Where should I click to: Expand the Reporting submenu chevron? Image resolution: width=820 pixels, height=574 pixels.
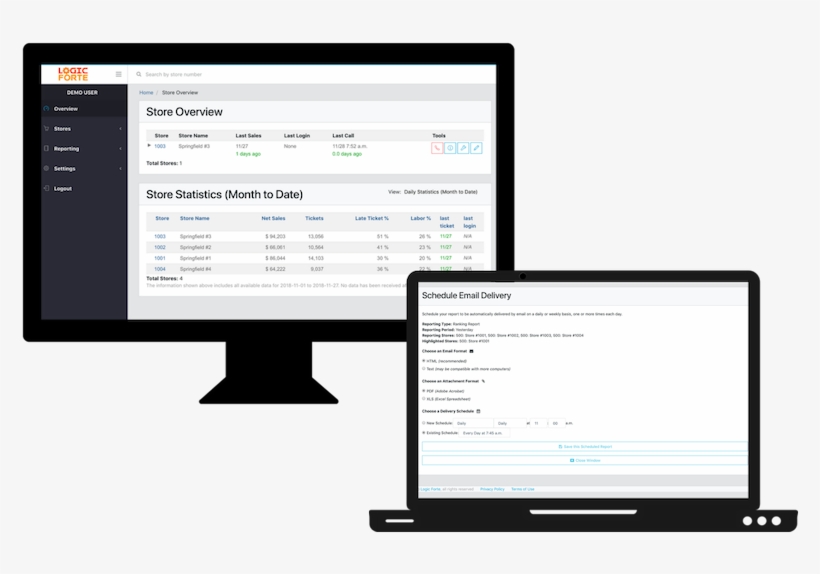point(120,148)
